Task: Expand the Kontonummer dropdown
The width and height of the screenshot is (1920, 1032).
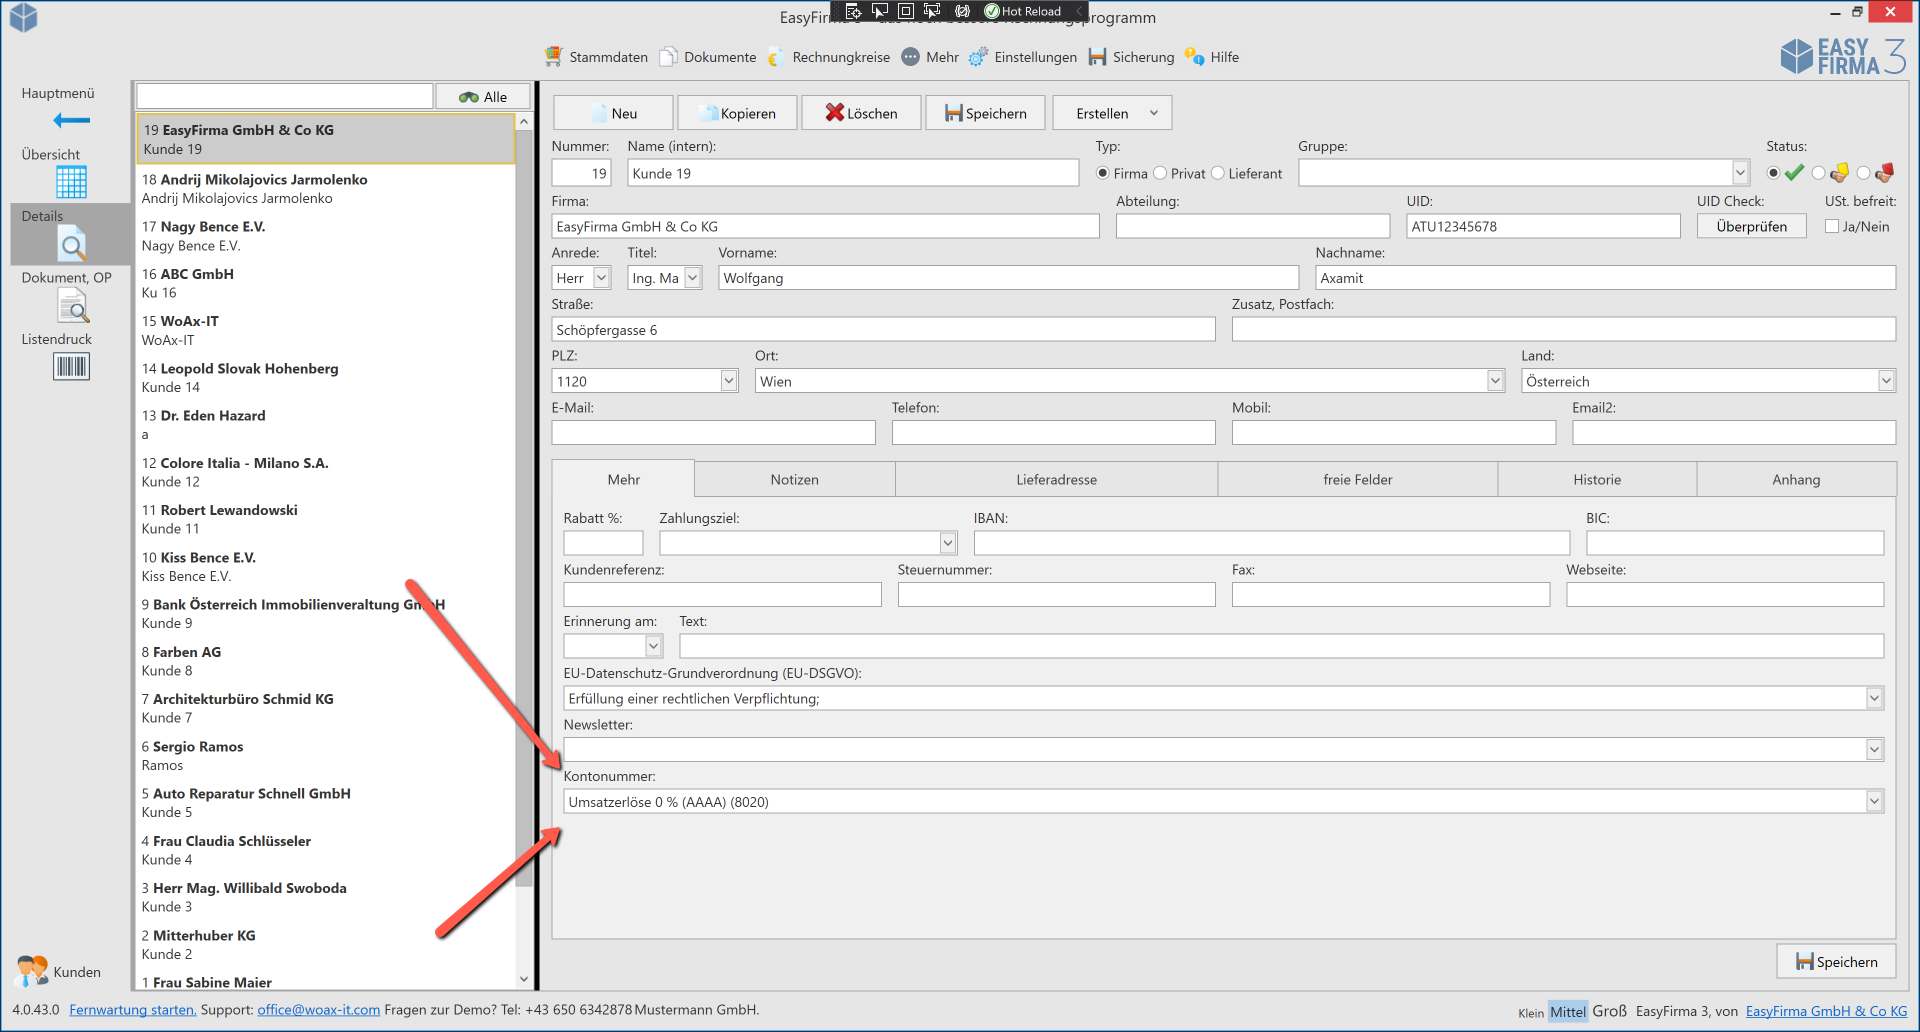Action: pyautogui.click(x=1874, y=801)
